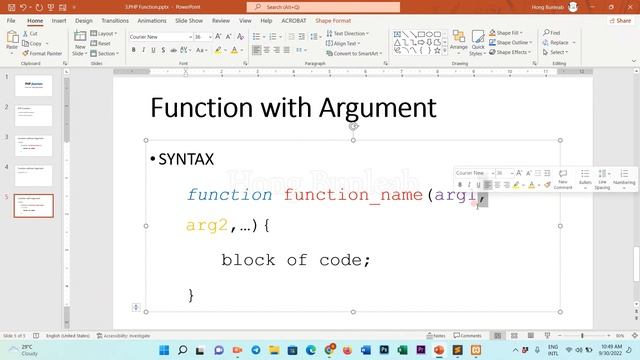Apply the ribbon text highlight color
This screenshot has height=360, width=640.
(x=218, y=50)
